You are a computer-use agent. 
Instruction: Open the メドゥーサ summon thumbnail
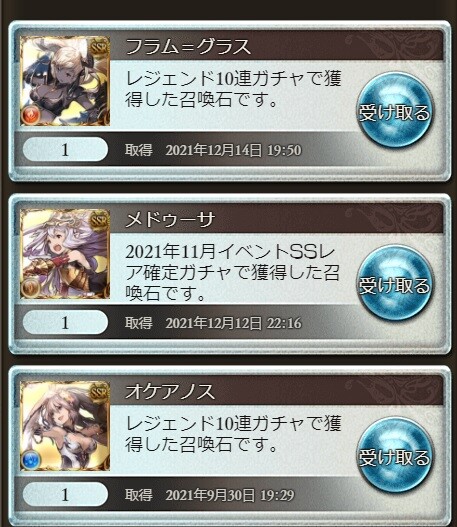(x=65, y=254)
